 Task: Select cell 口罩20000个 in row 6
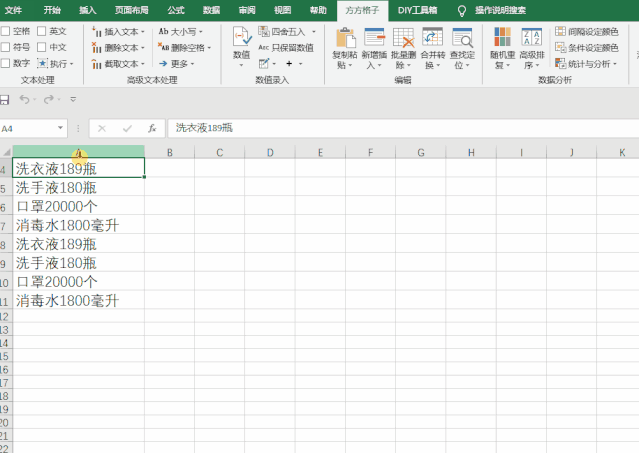[79, 207]
